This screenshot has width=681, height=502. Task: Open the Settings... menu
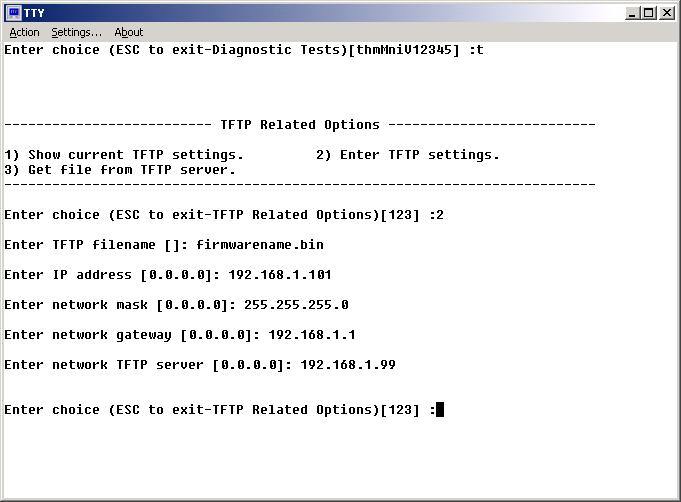click(77, 32)
